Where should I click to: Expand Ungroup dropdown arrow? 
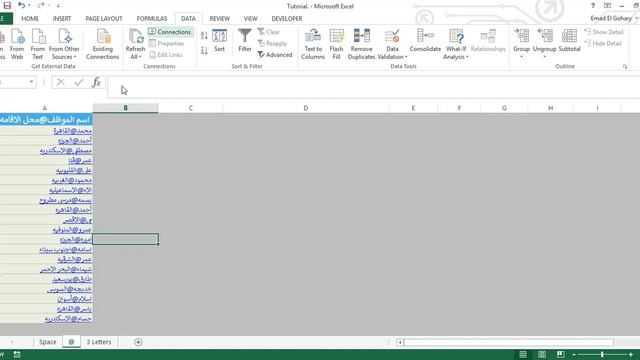(x=544, y=56)
